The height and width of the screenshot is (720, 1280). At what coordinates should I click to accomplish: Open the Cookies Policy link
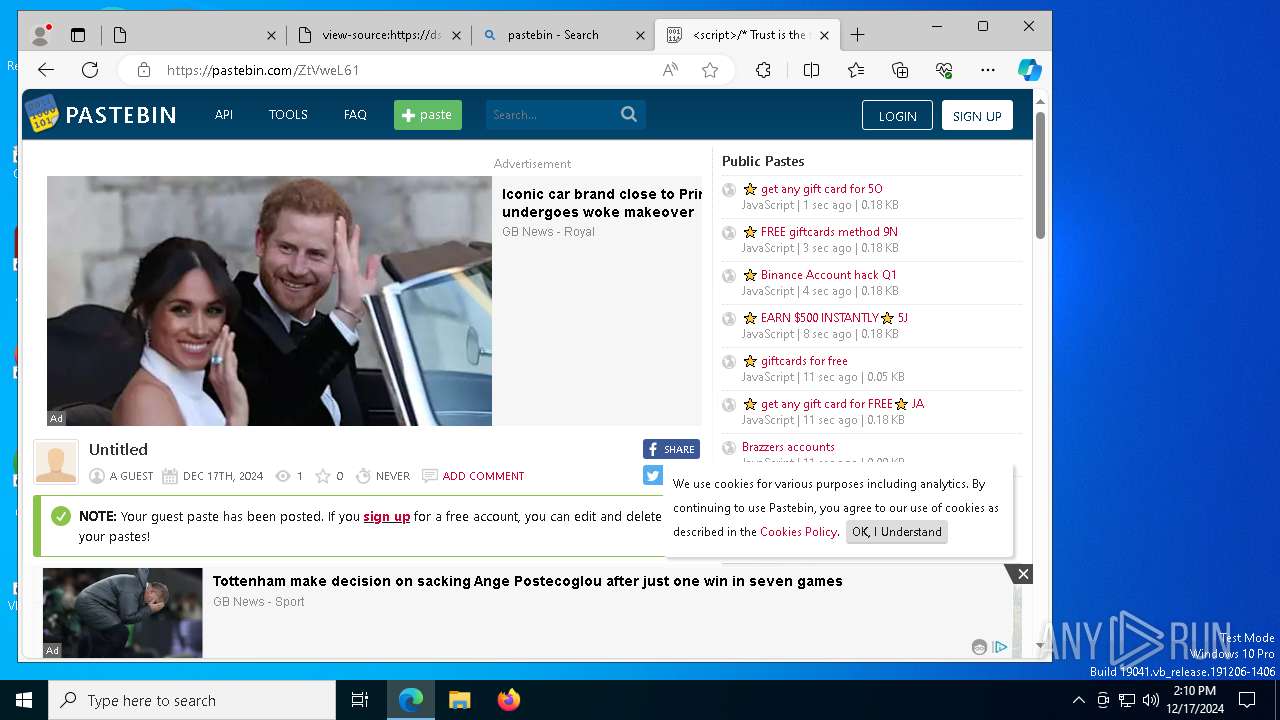click(x=798, y=532)
